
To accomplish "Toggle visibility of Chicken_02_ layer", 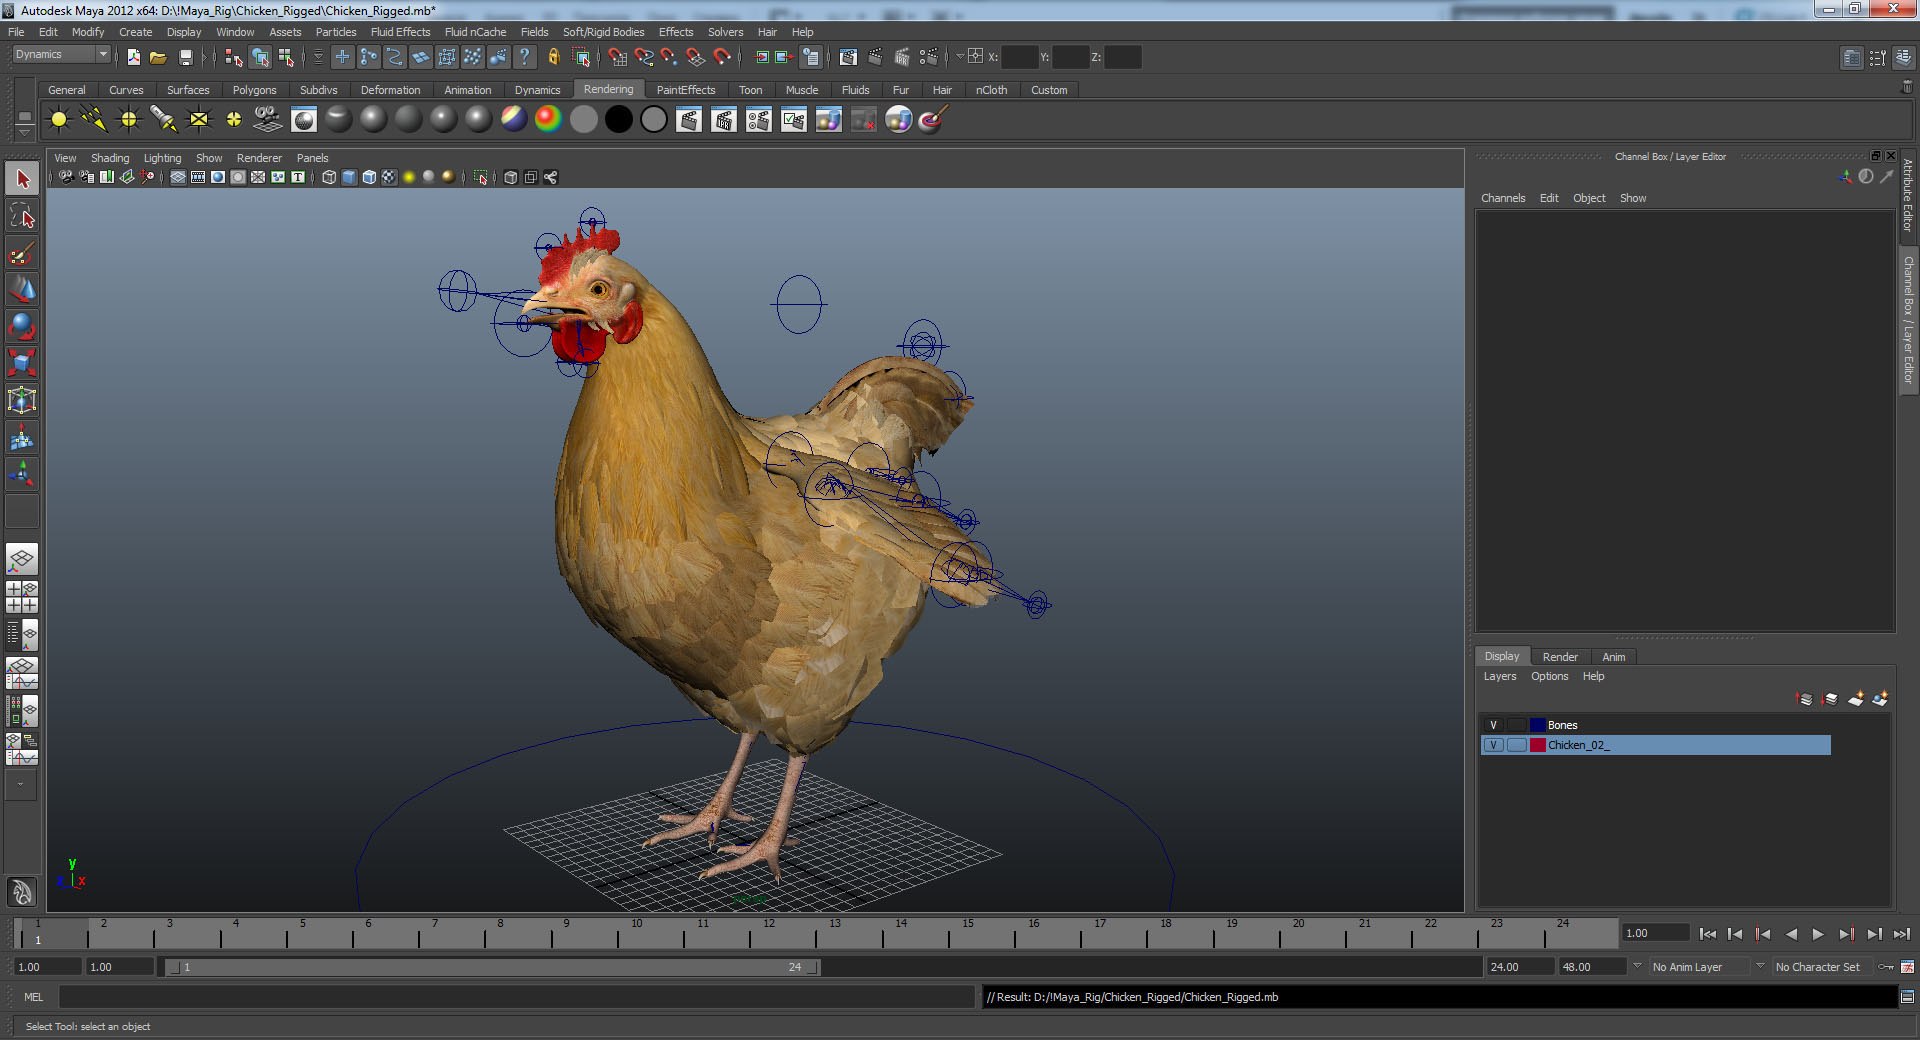I will pyautogui.click(x=1493, y=745).
